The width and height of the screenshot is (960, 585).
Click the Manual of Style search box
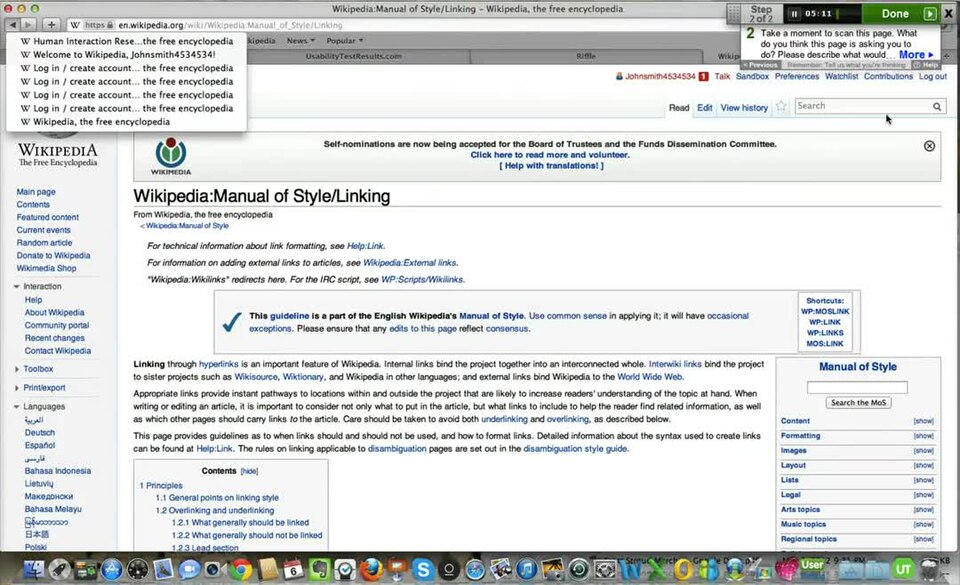[x=857, y=387]
